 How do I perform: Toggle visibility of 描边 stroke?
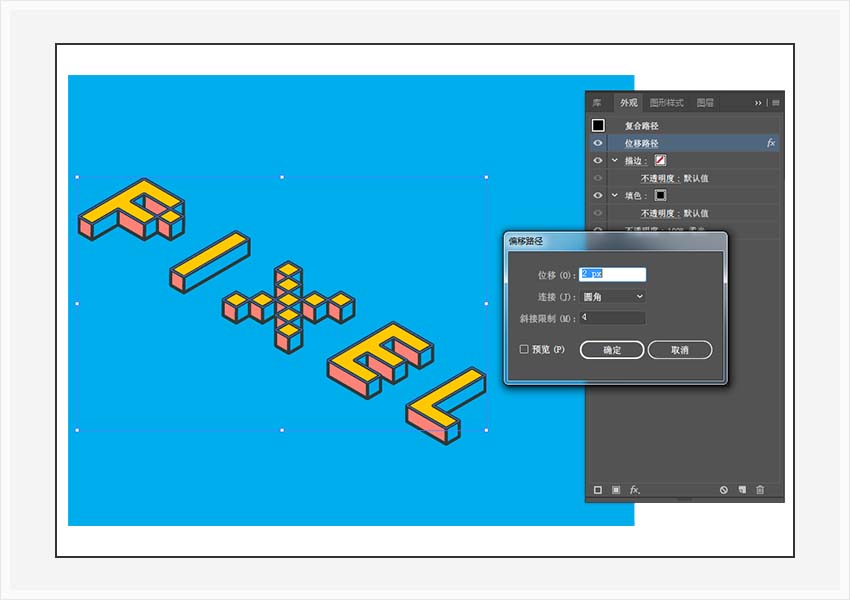(x=598, y=160)
